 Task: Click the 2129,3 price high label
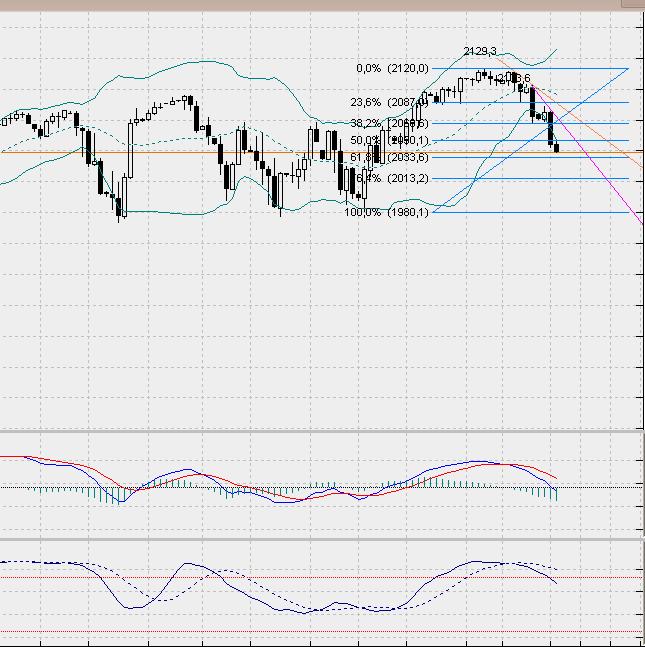click(482, 50)
